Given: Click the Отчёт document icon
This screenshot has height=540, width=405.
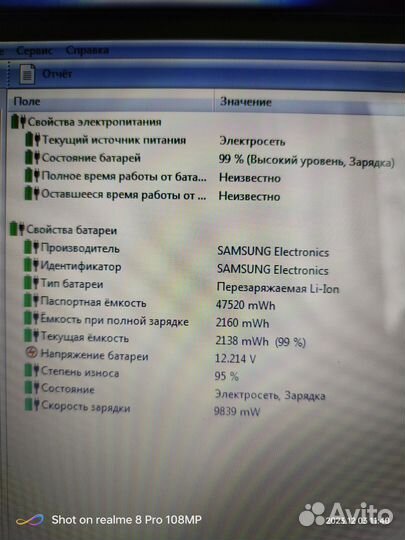Looking at the screenshot, I should click(x=27, y=74).
